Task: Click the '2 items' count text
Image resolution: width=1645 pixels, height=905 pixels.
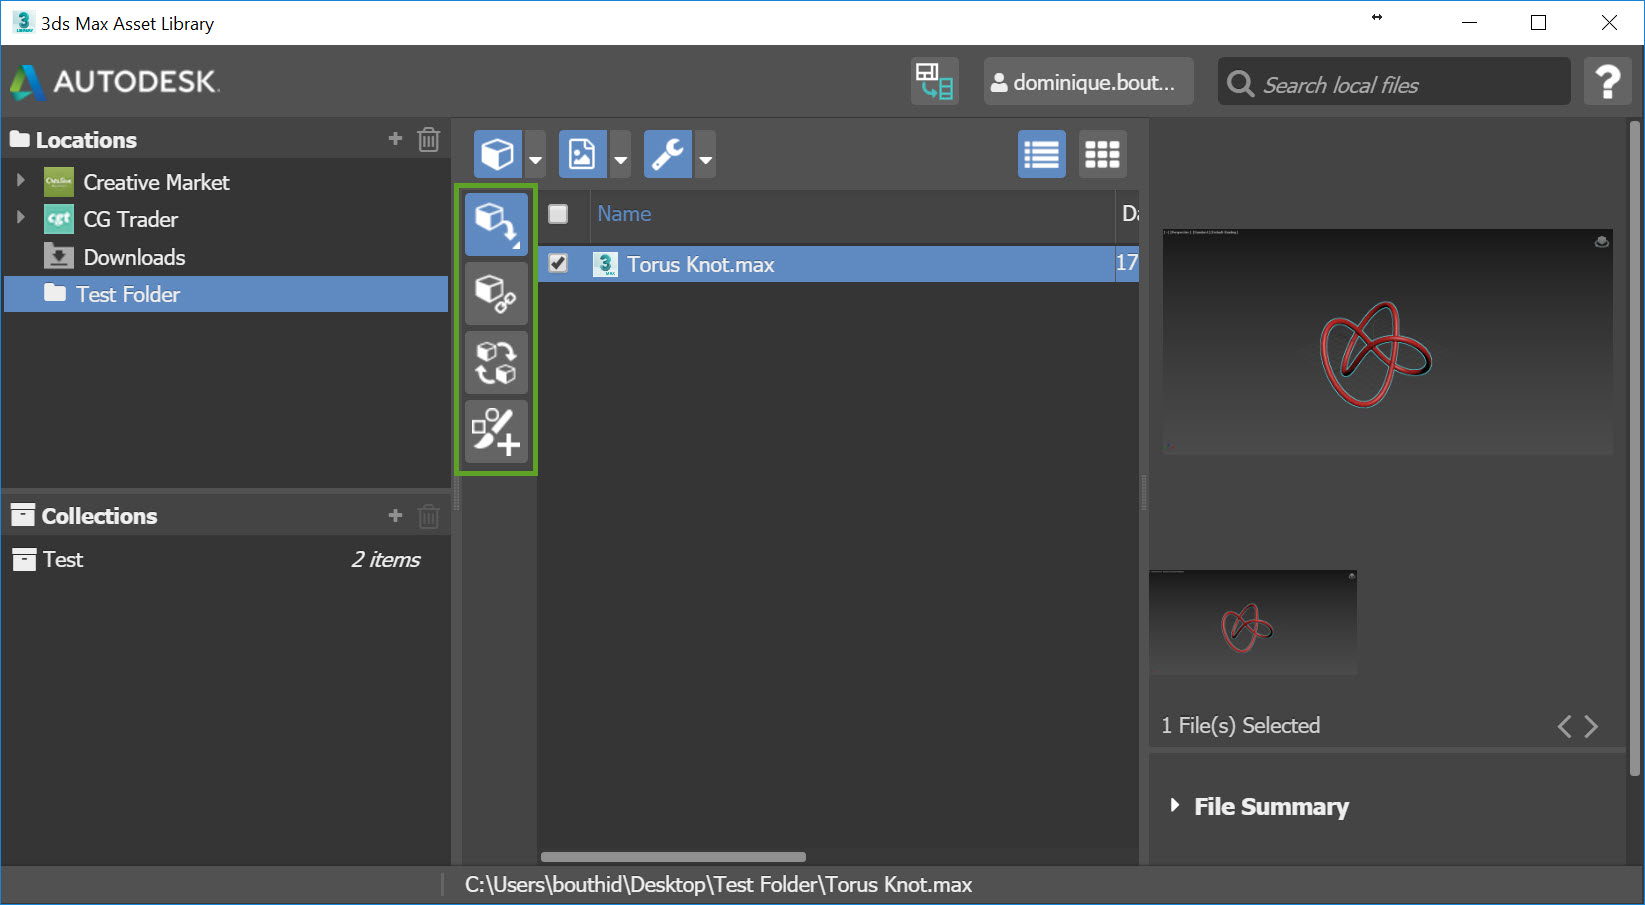Action: click(386, 560)
